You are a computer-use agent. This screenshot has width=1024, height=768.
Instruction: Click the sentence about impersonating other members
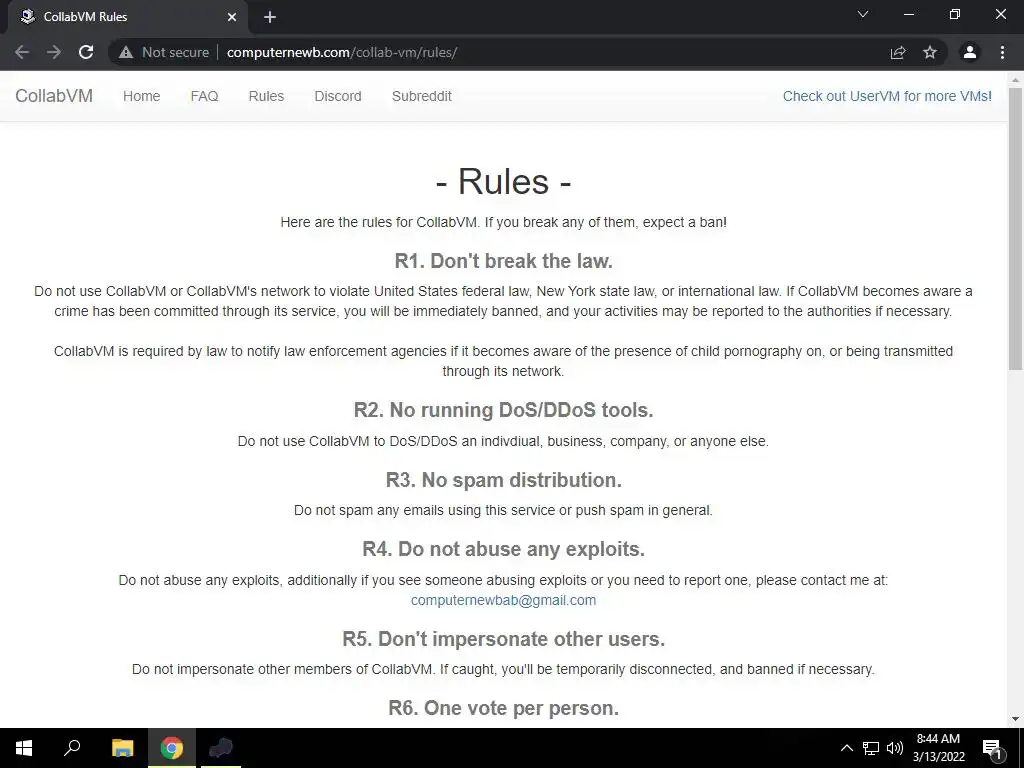[x=504, y=669]
